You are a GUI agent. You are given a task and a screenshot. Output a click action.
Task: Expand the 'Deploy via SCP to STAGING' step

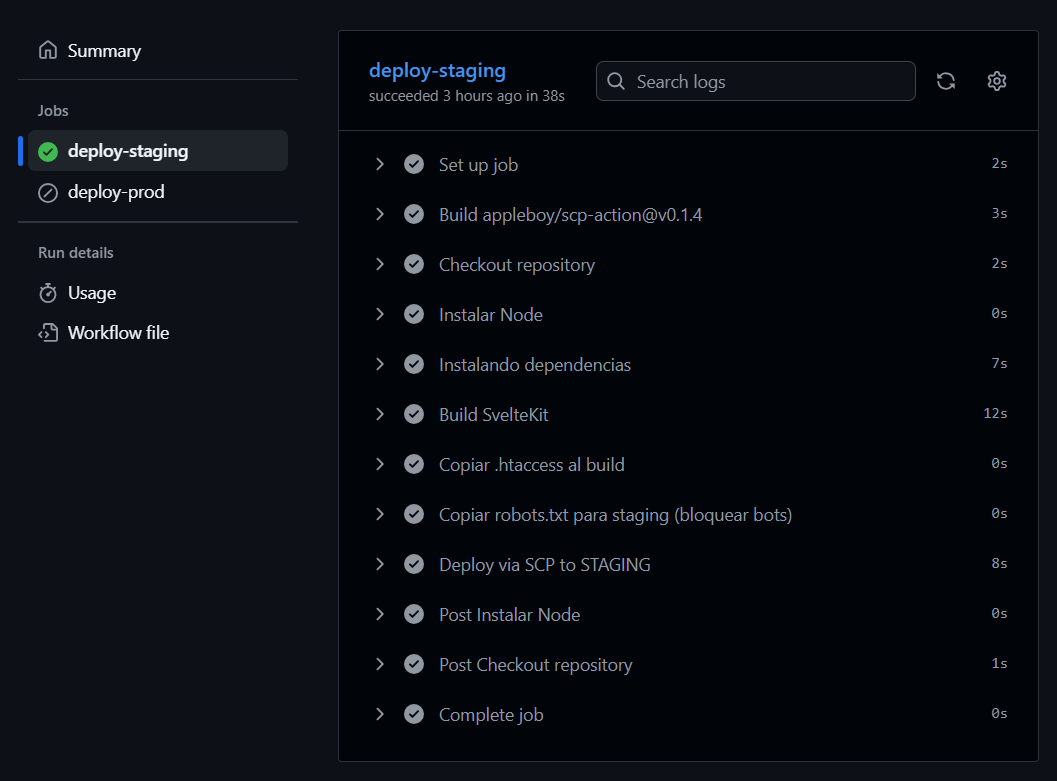[380, 563]
